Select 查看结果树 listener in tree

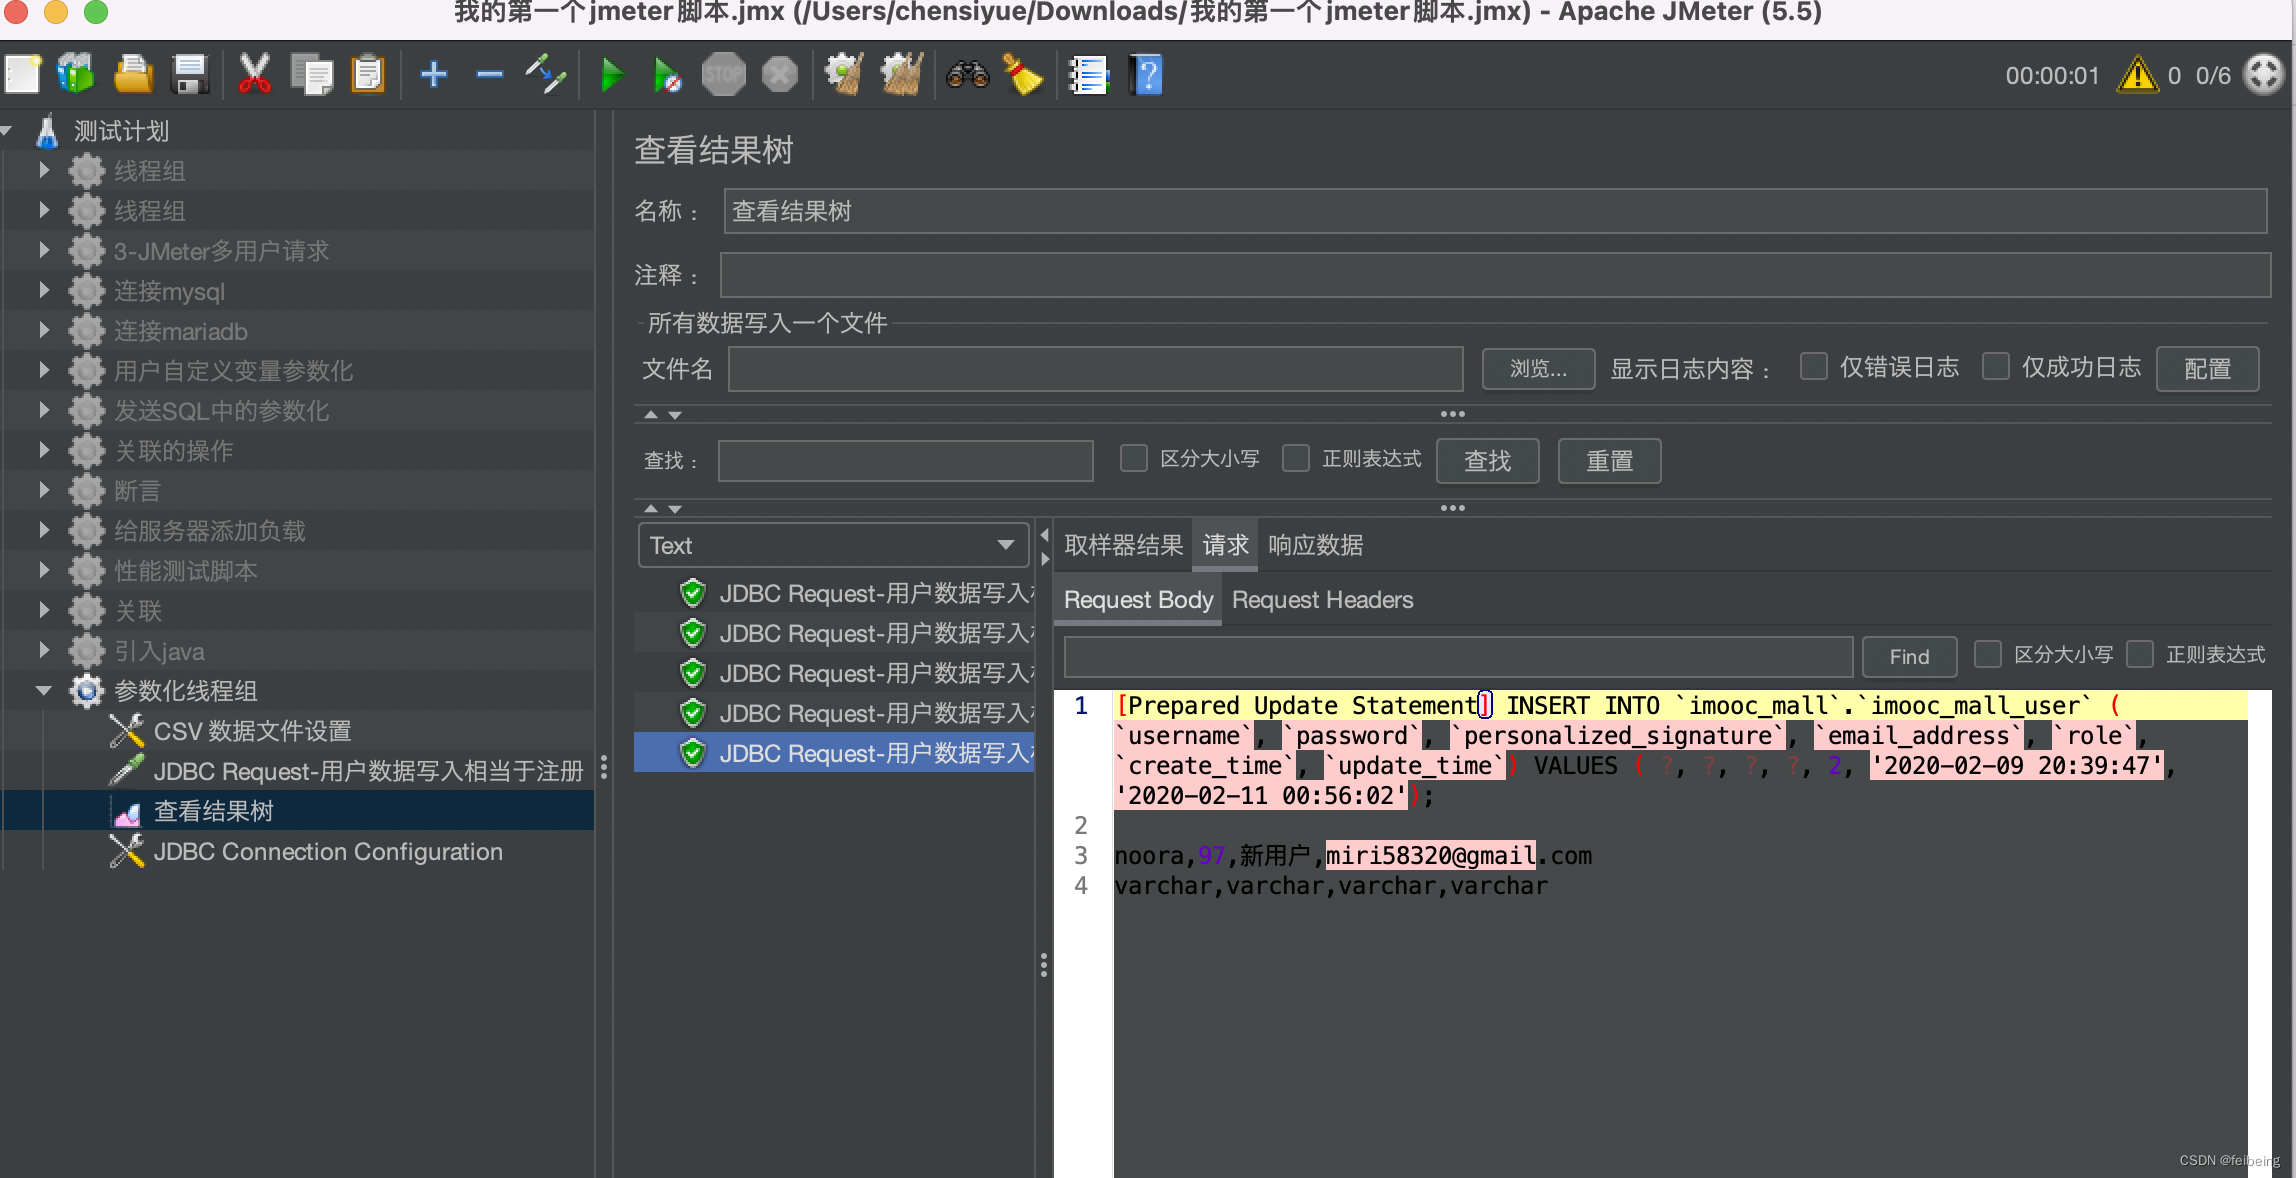click(x=213, y=811)
